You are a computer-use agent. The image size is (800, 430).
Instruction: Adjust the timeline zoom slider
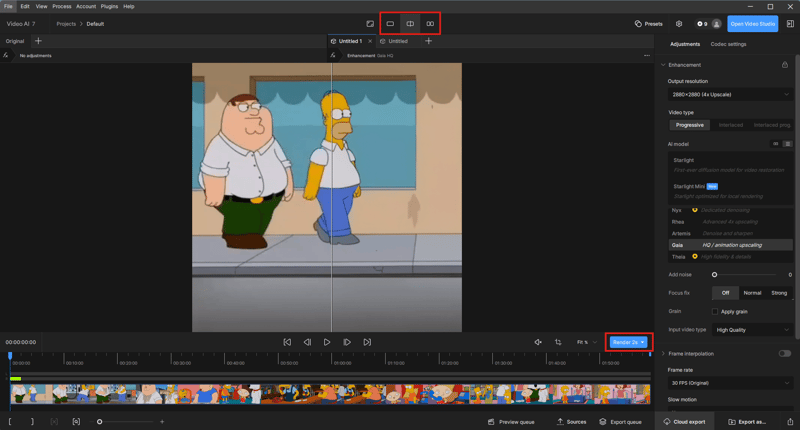point(99,422)
